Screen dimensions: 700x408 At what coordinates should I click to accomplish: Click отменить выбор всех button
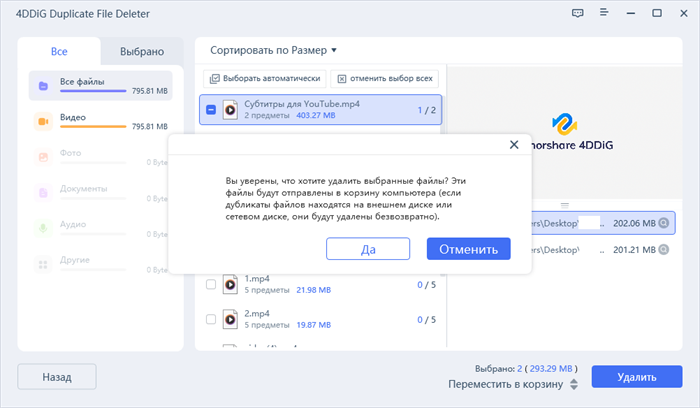[x=384, y=79]
